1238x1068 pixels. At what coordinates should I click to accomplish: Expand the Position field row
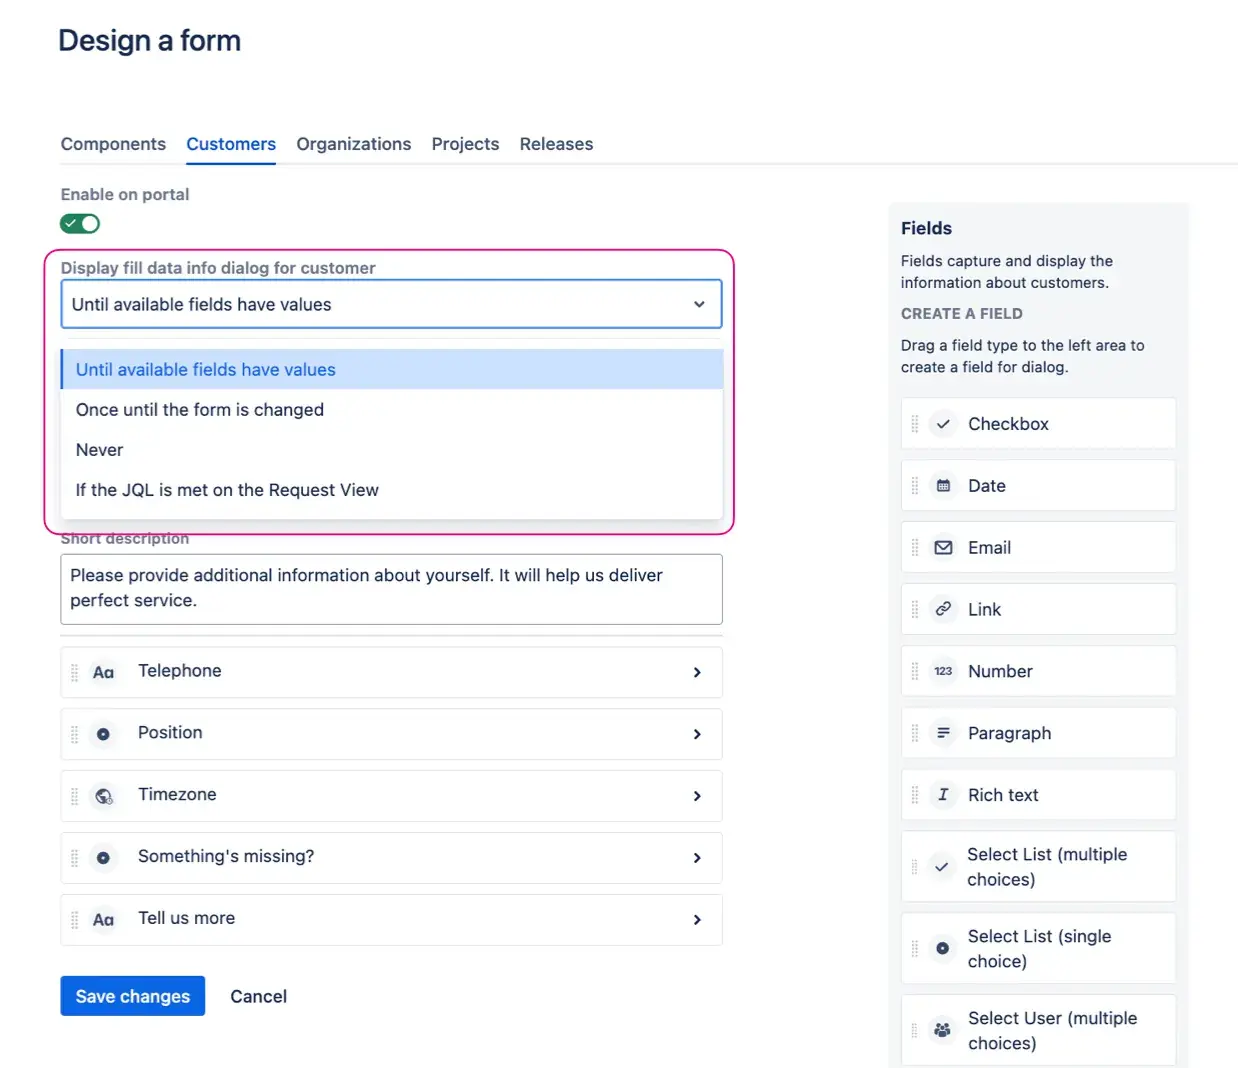(697, 734)
